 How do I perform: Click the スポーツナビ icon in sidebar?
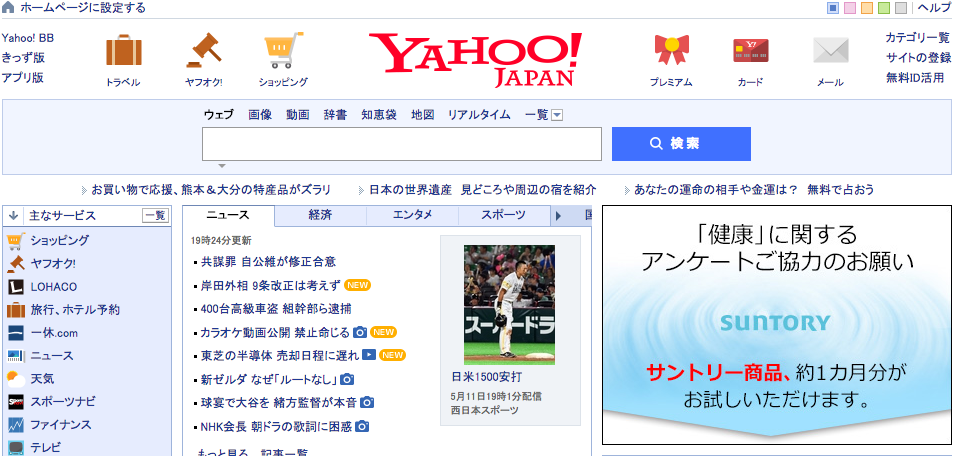coord(16,402)
